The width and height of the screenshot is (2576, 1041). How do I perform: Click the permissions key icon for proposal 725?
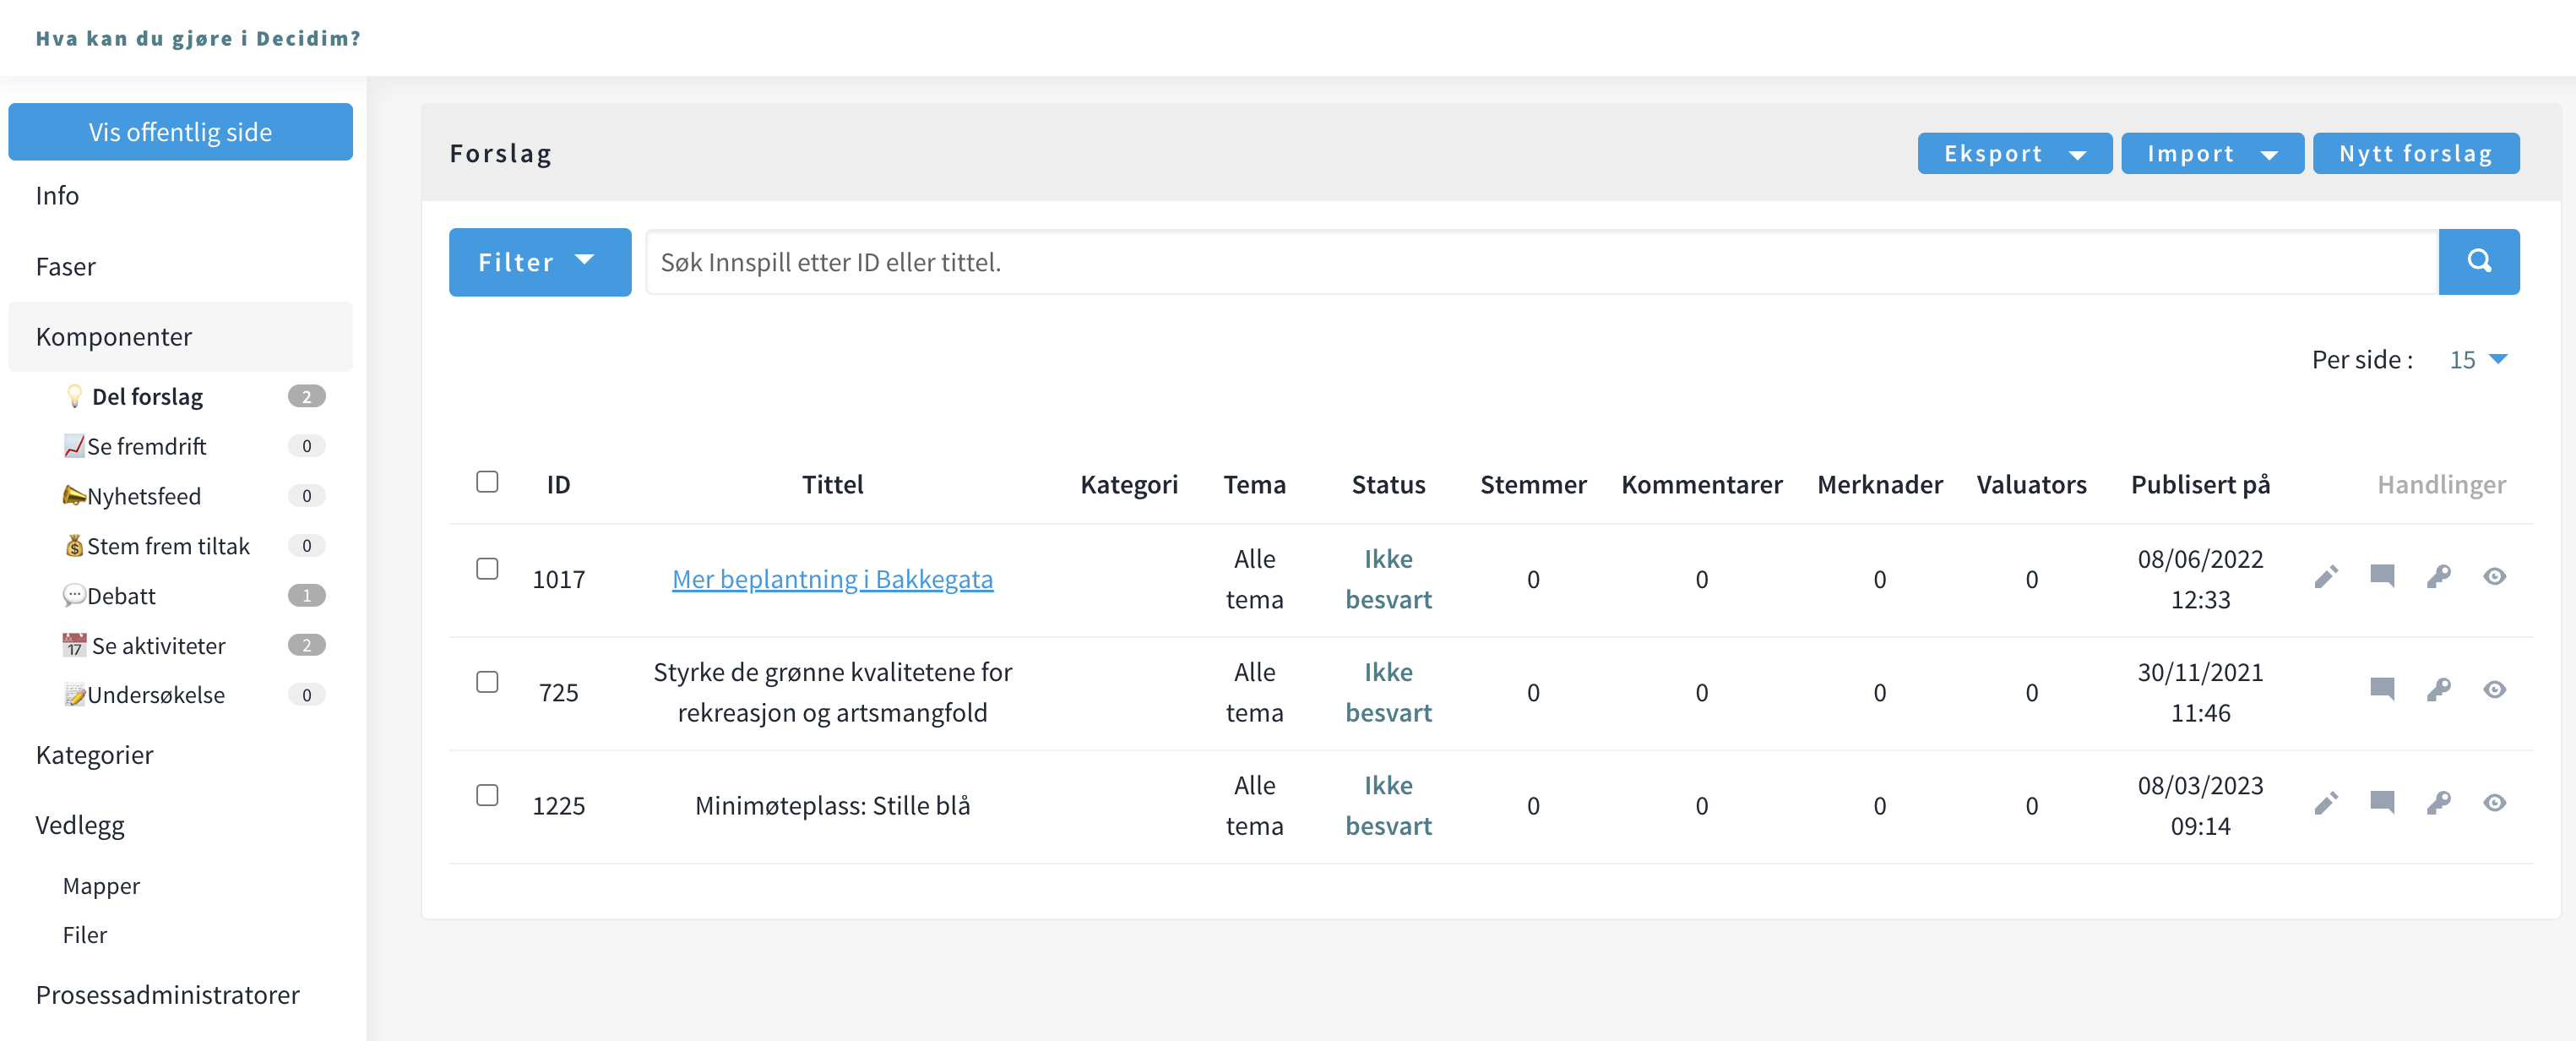coord(2438,690)
